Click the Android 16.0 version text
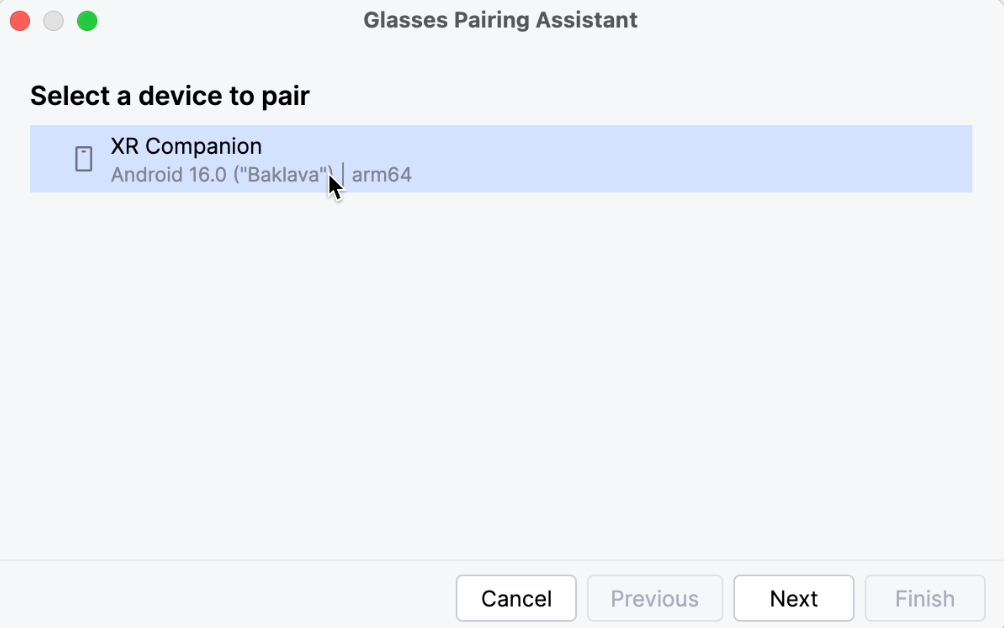Screen dimensions: 1004x628 168,175
